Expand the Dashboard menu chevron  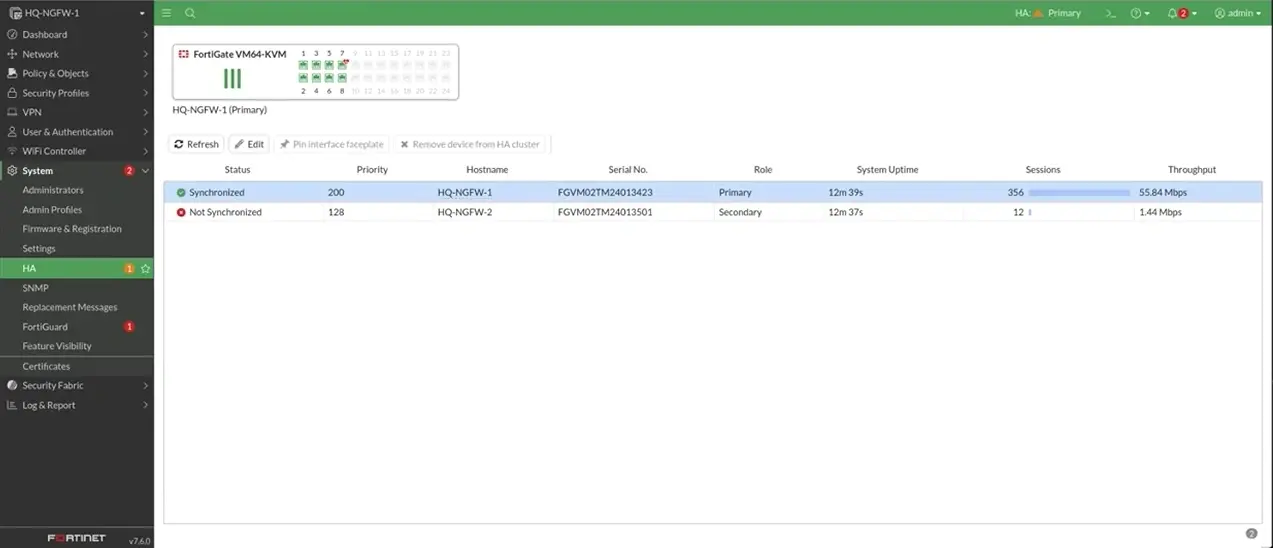tap(145, 35)
